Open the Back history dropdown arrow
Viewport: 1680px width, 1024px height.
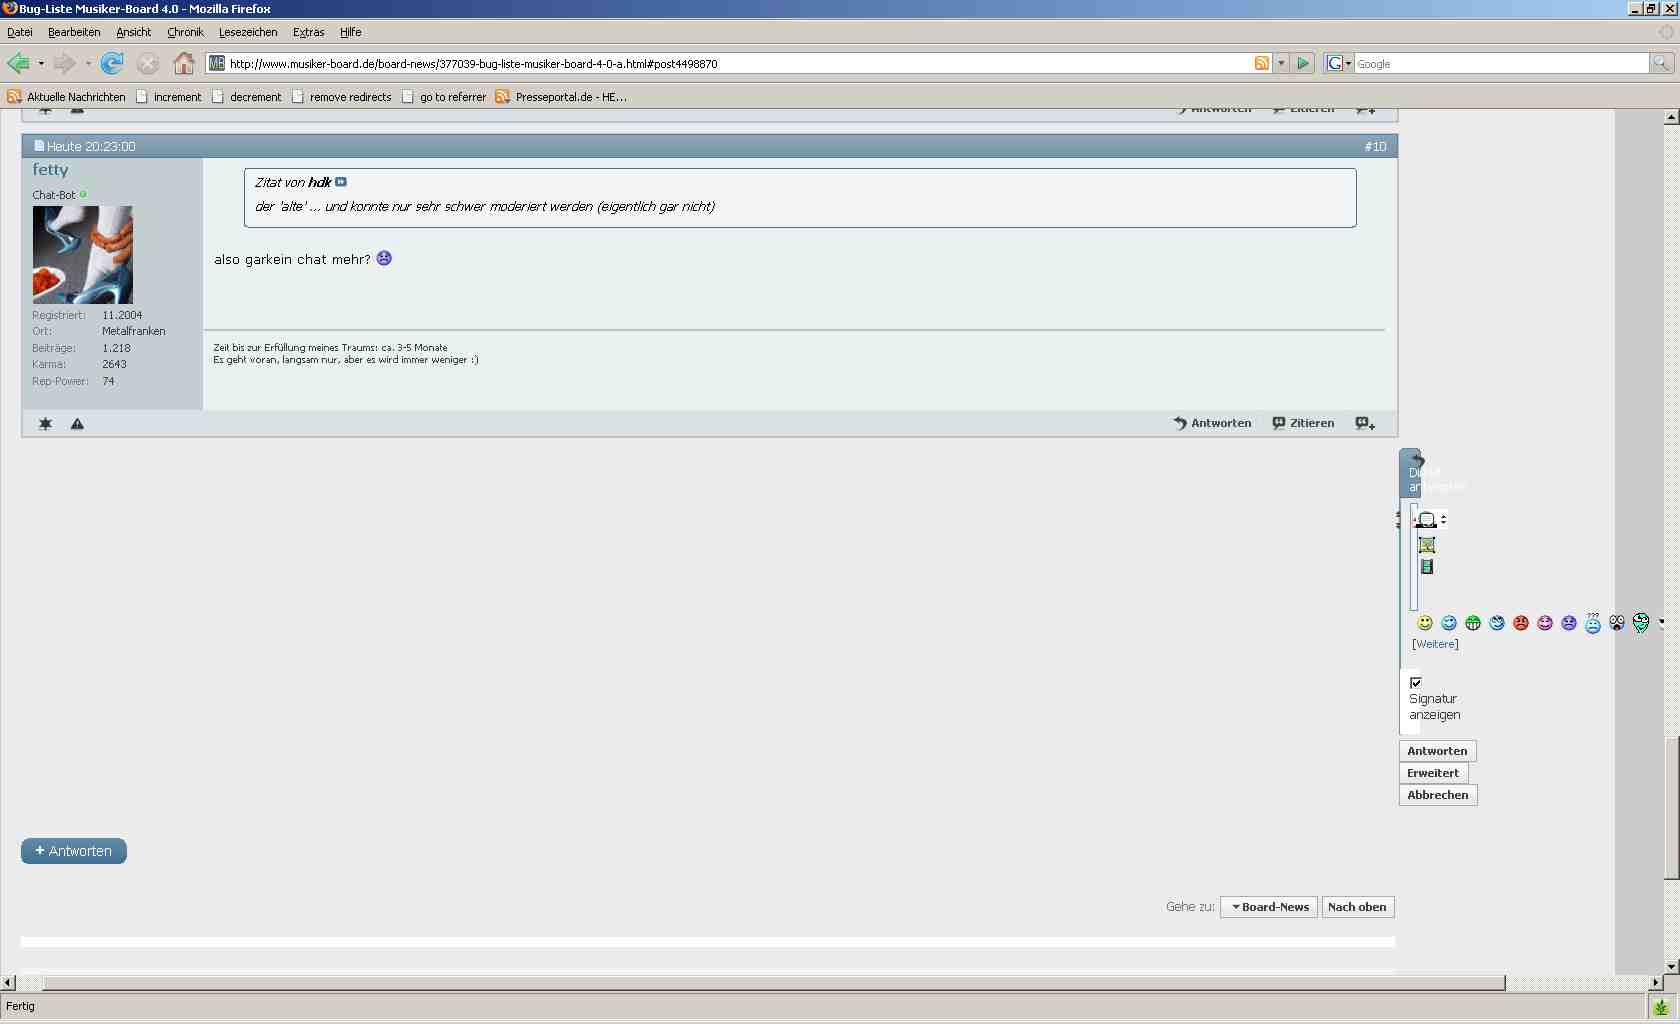point(41,64)
